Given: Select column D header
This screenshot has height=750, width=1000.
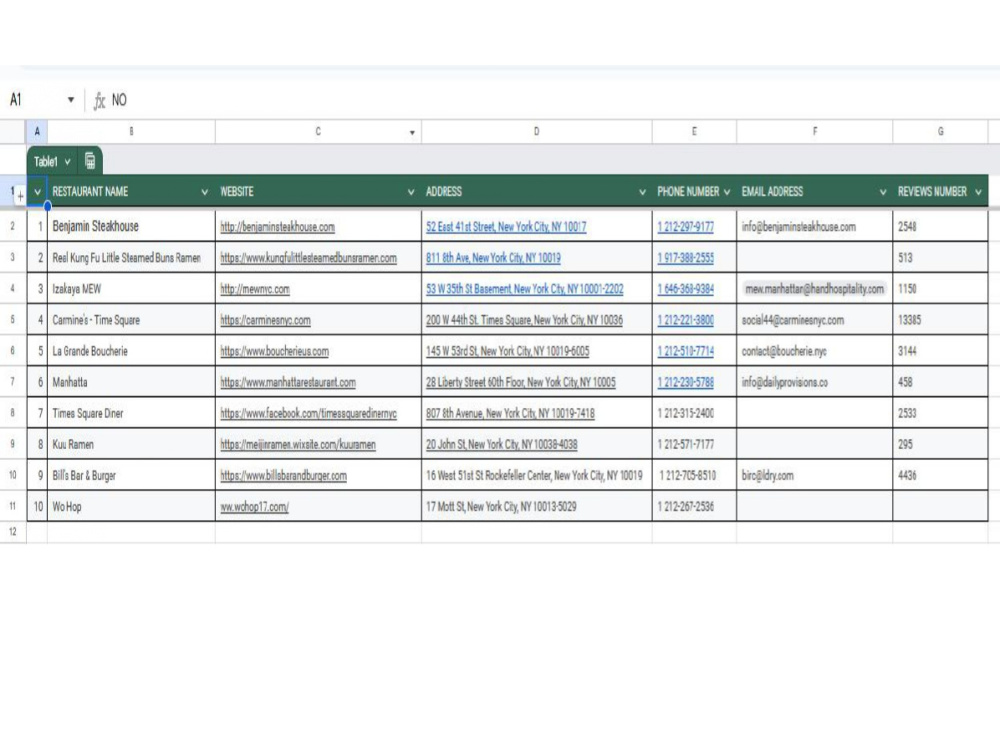Looking at the screenshot, I should [x=536, y=131].
